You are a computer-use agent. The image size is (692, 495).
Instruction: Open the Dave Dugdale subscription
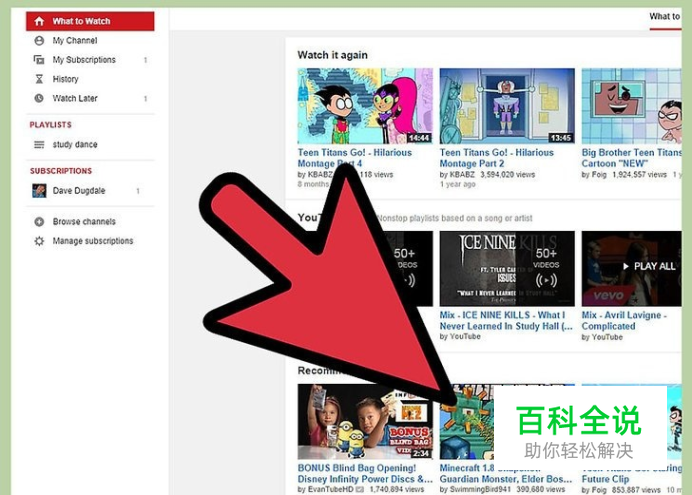point(79,191)
